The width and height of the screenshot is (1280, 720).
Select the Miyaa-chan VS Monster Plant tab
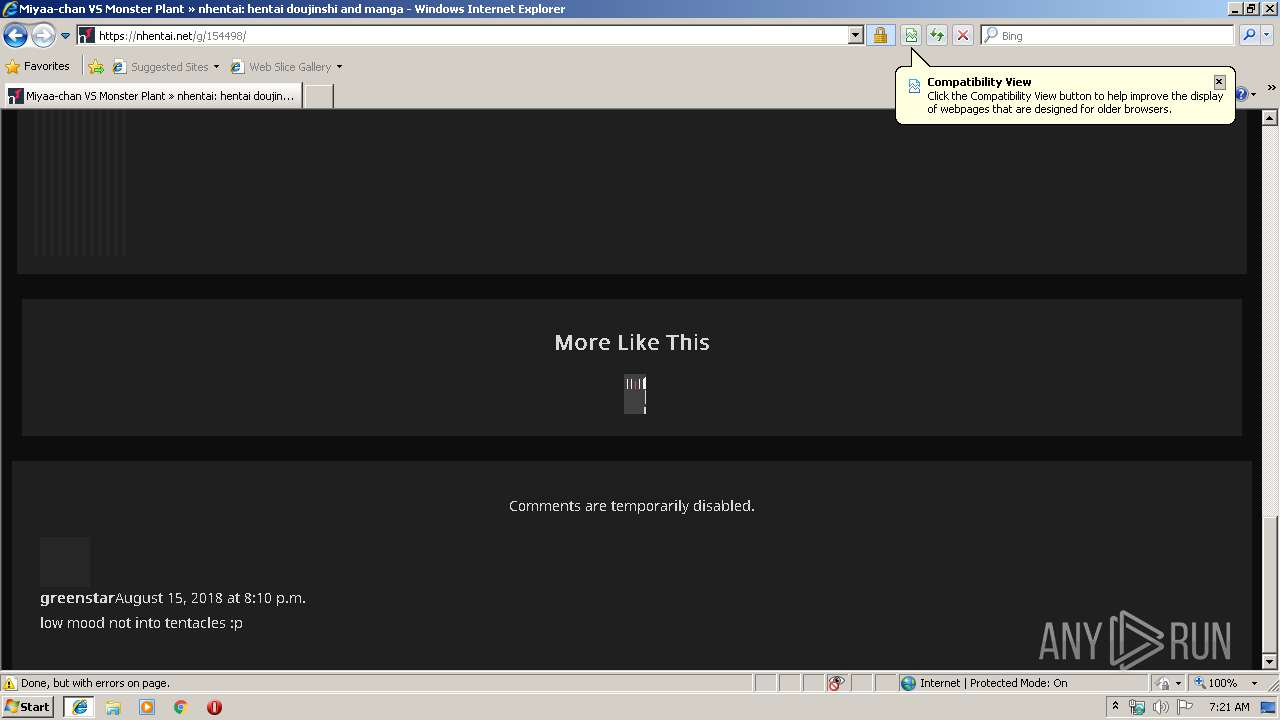(152, 96)
